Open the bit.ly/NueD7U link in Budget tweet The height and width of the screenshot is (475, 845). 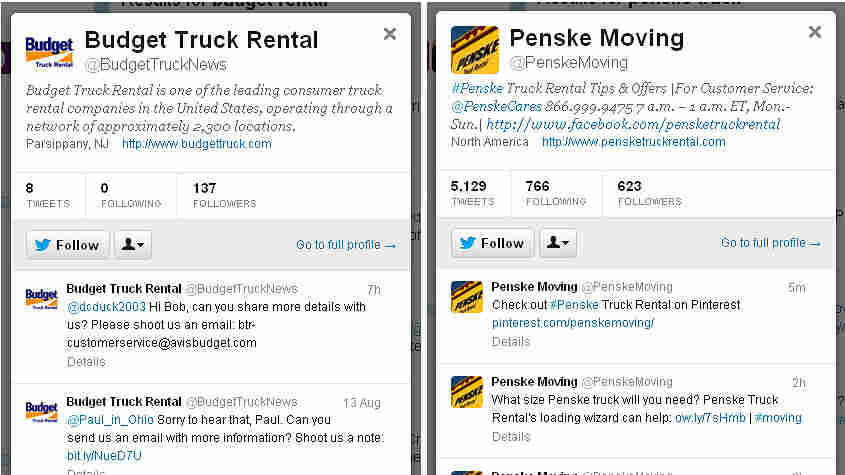pyautogui.click(x=104, y=456)
